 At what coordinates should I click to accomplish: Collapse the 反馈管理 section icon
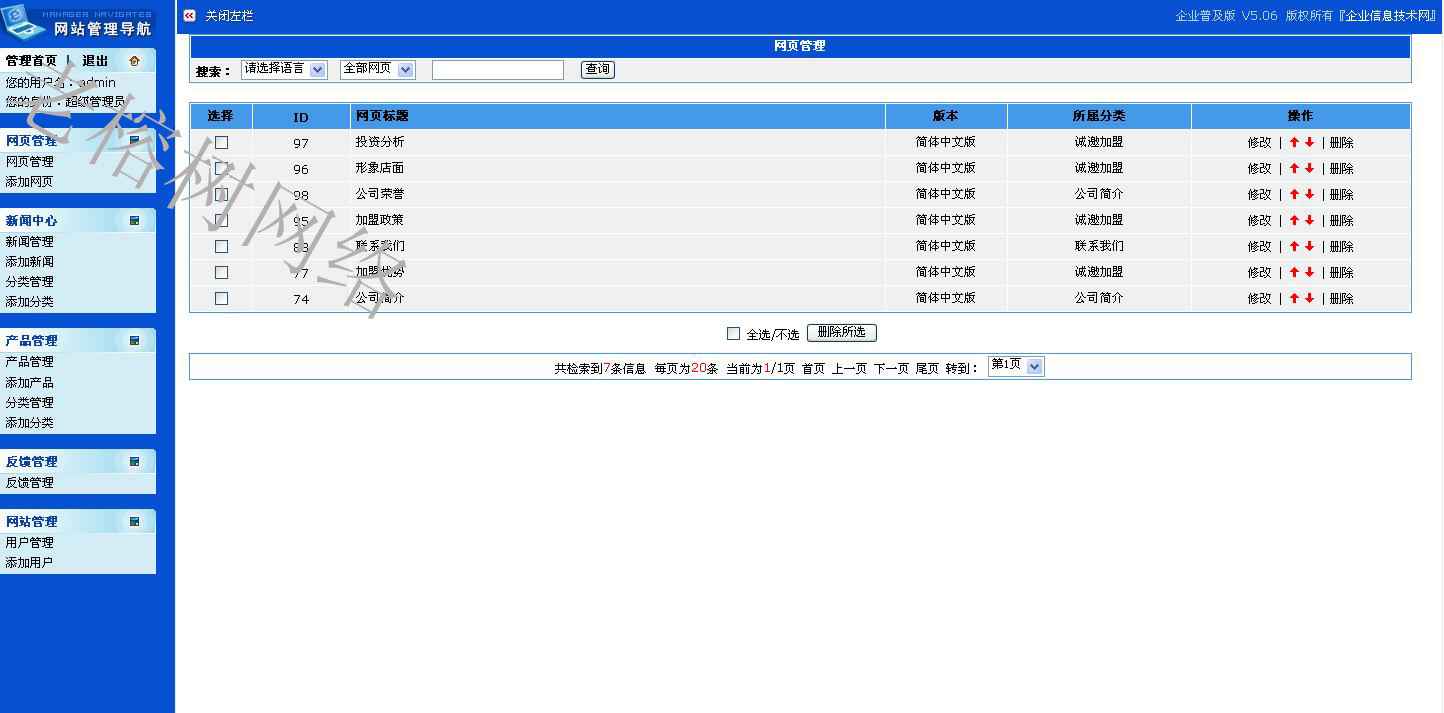[134, 461]
